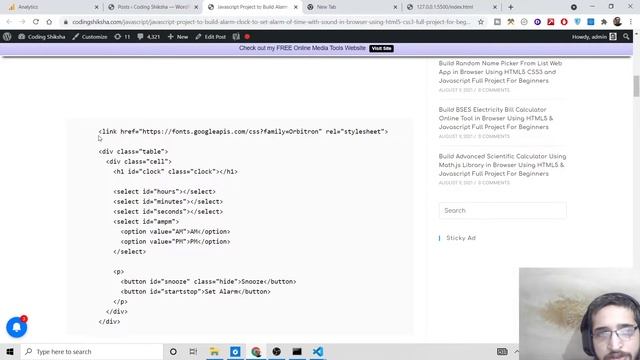Open OBS Studio from taskbar
Screen dimensions: 640x360
pos(276,351)
